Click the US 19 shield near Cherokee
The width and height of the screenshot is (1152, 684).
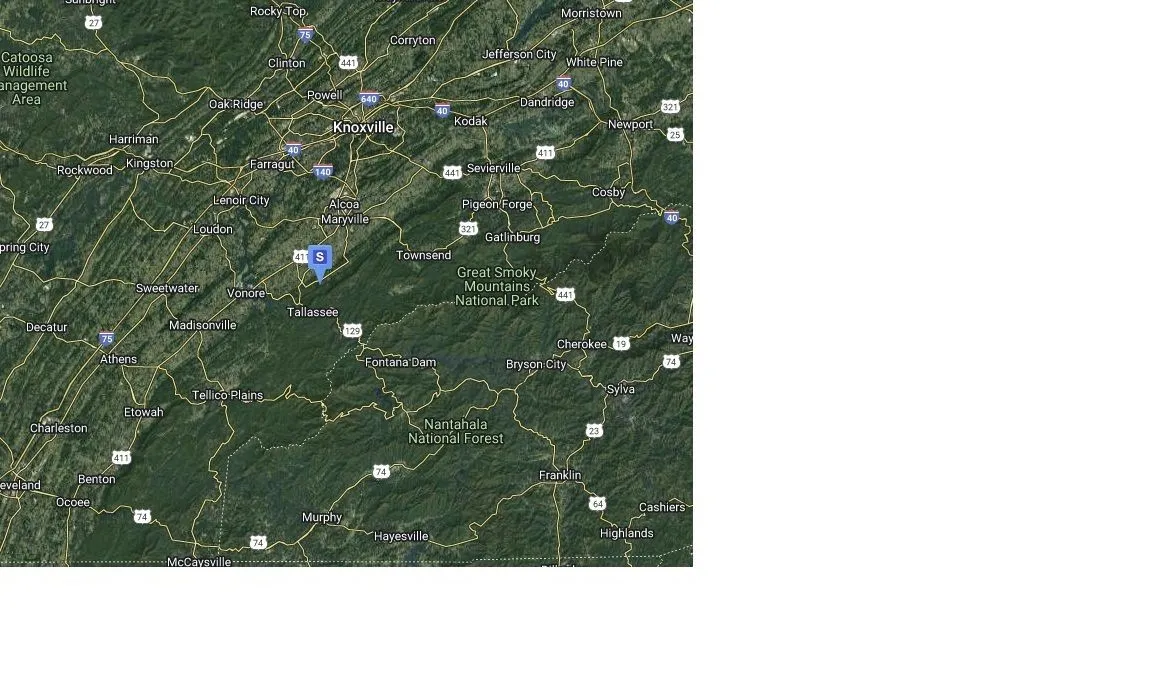(x=622, y=344)
